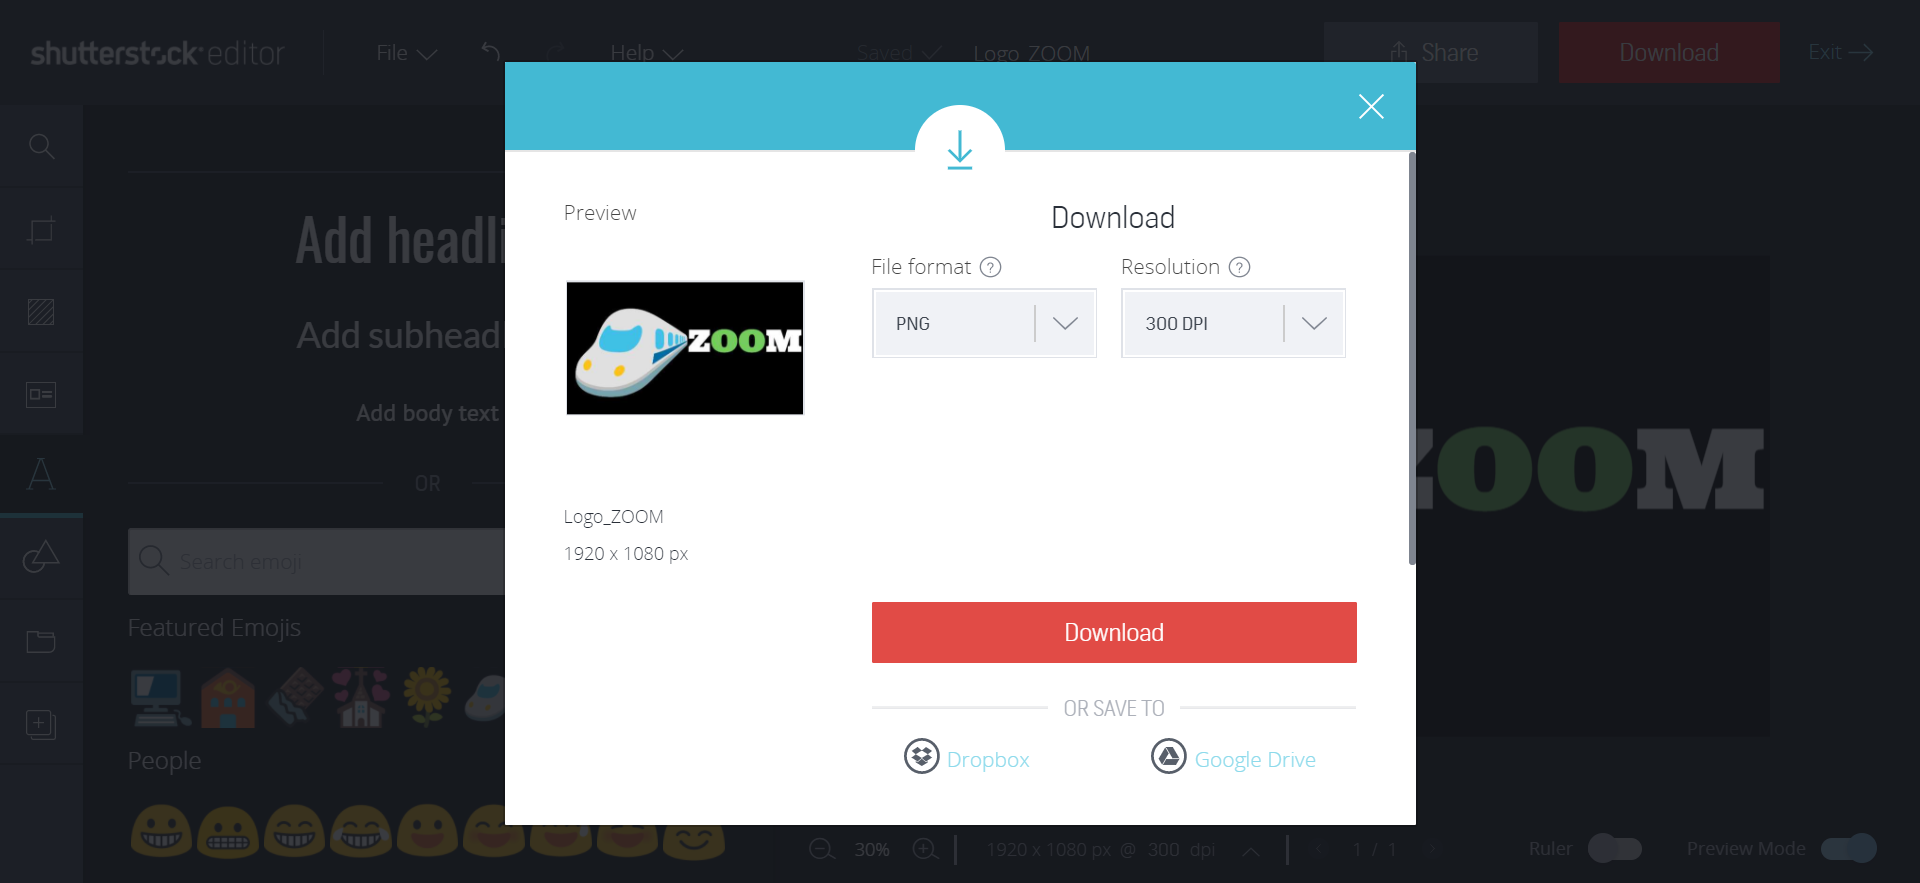The width and height of the screenshot is (1920, 883).
Task: Open the shapes elements icon in sidebar
Action: (41, 557)
